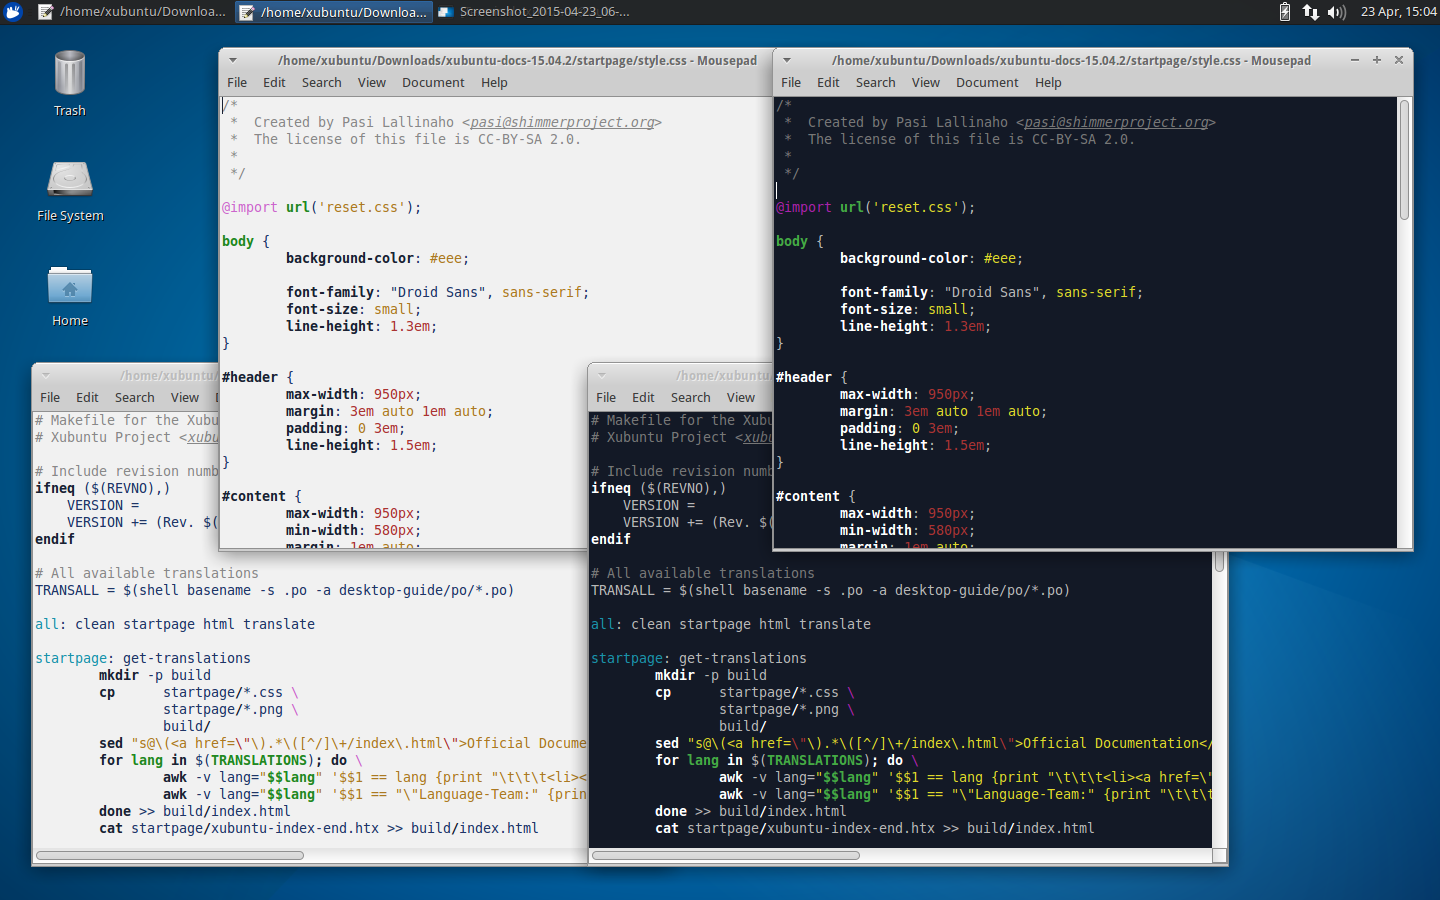Open the Edit menu of the left Makefile window
The width and height of the screenshot is (1440, 900).
87,397
